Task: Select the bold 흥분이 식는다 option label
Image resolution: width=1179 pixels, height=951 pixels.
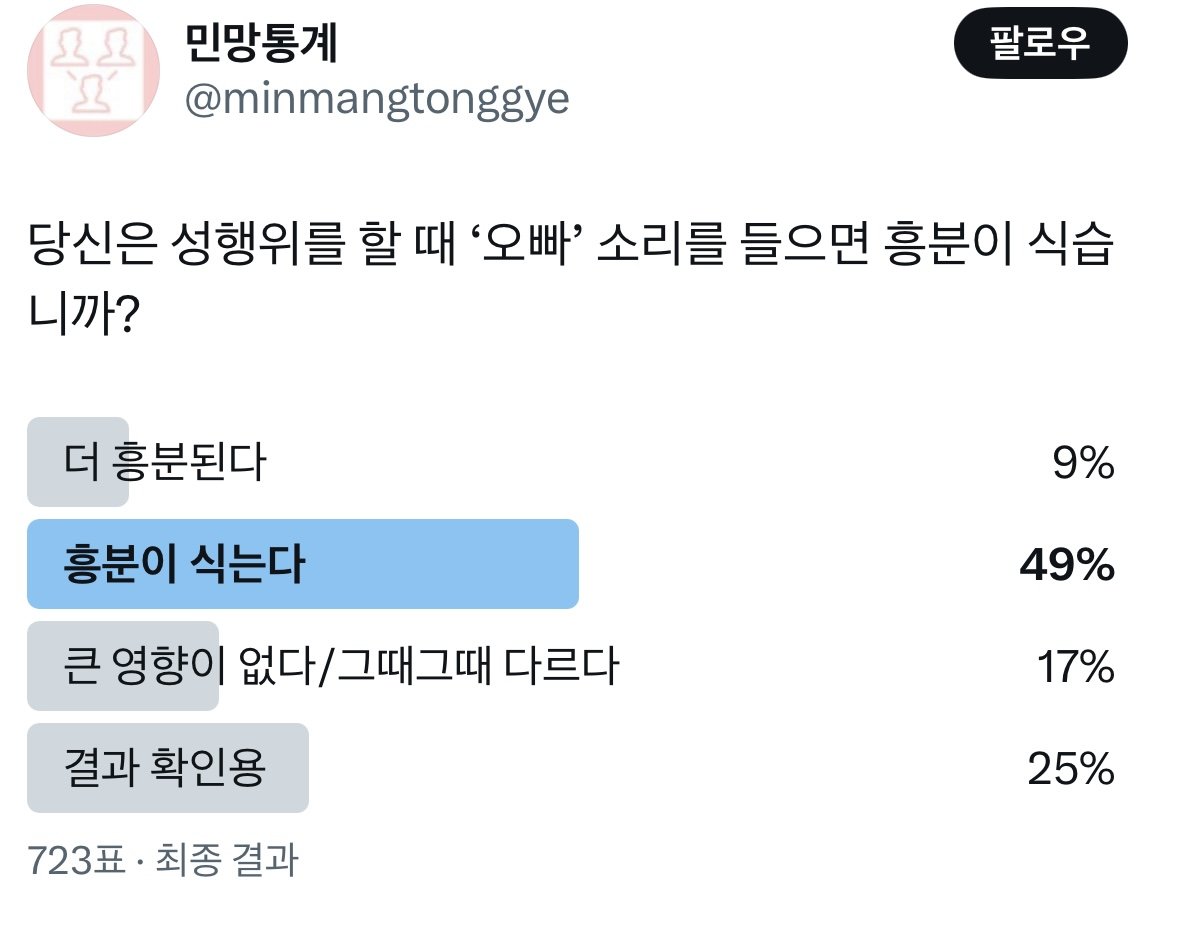Action: (184, 564)
